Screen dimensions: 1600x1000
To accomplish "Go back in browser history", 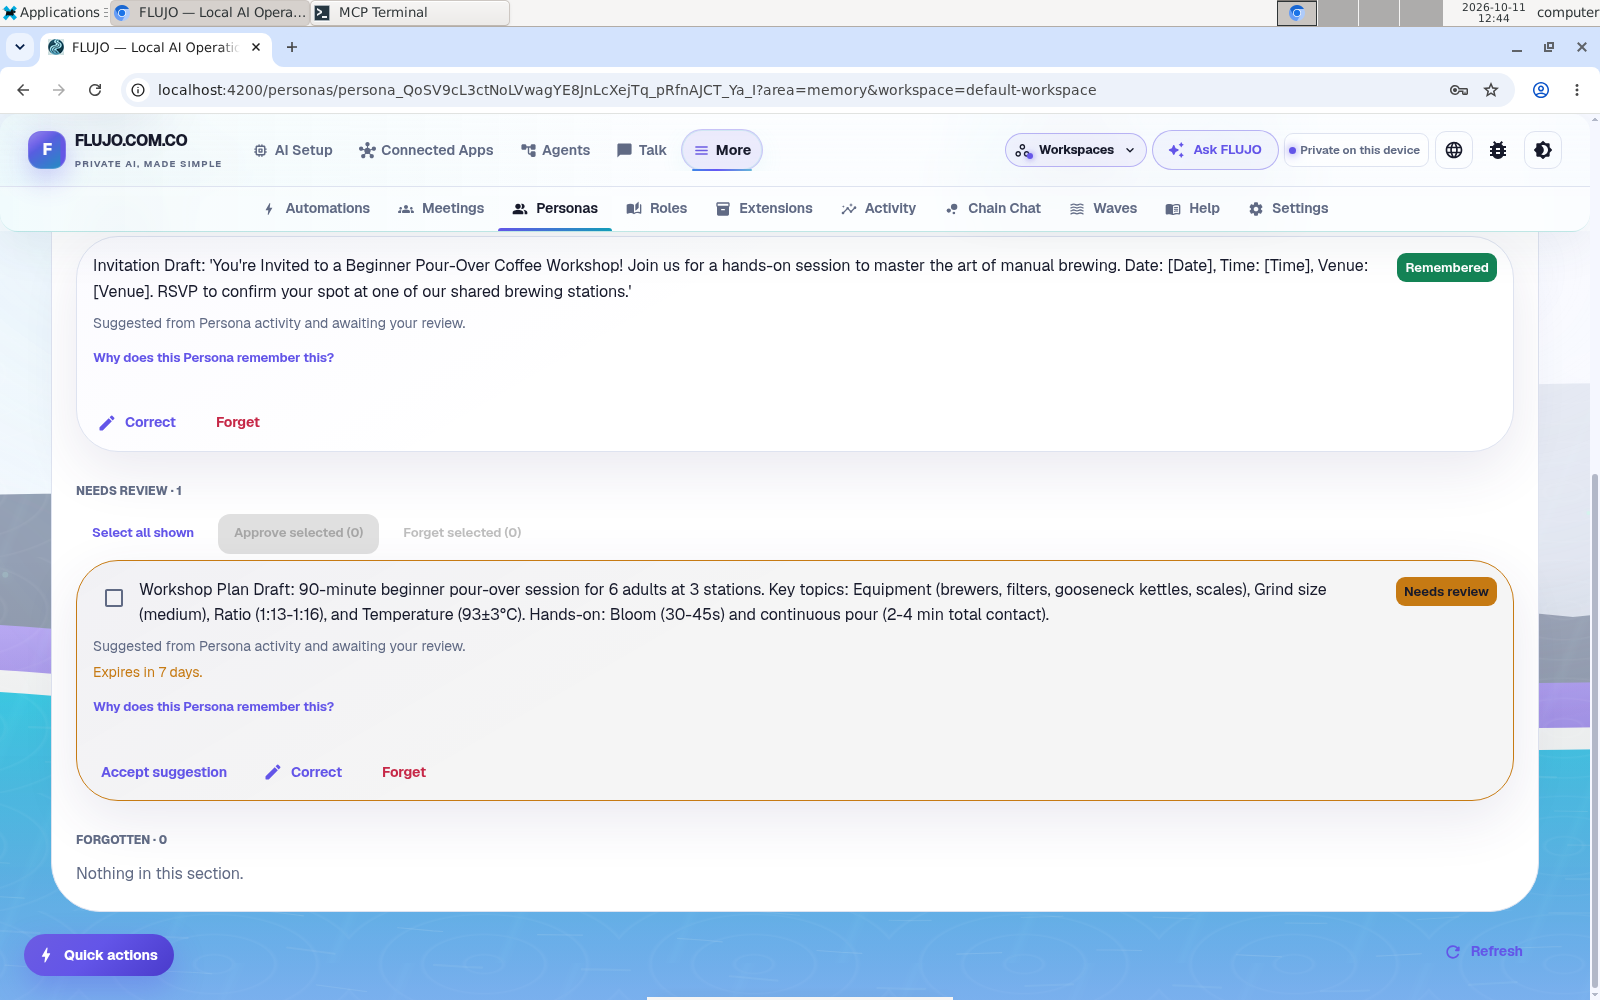I will [23, 90].
